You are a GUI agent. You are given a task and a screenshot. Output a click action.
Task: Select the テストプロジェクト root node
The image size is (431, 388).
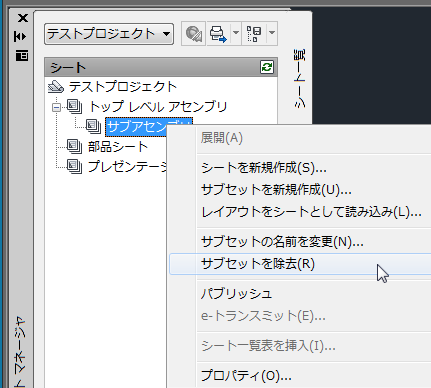point(123,87)
